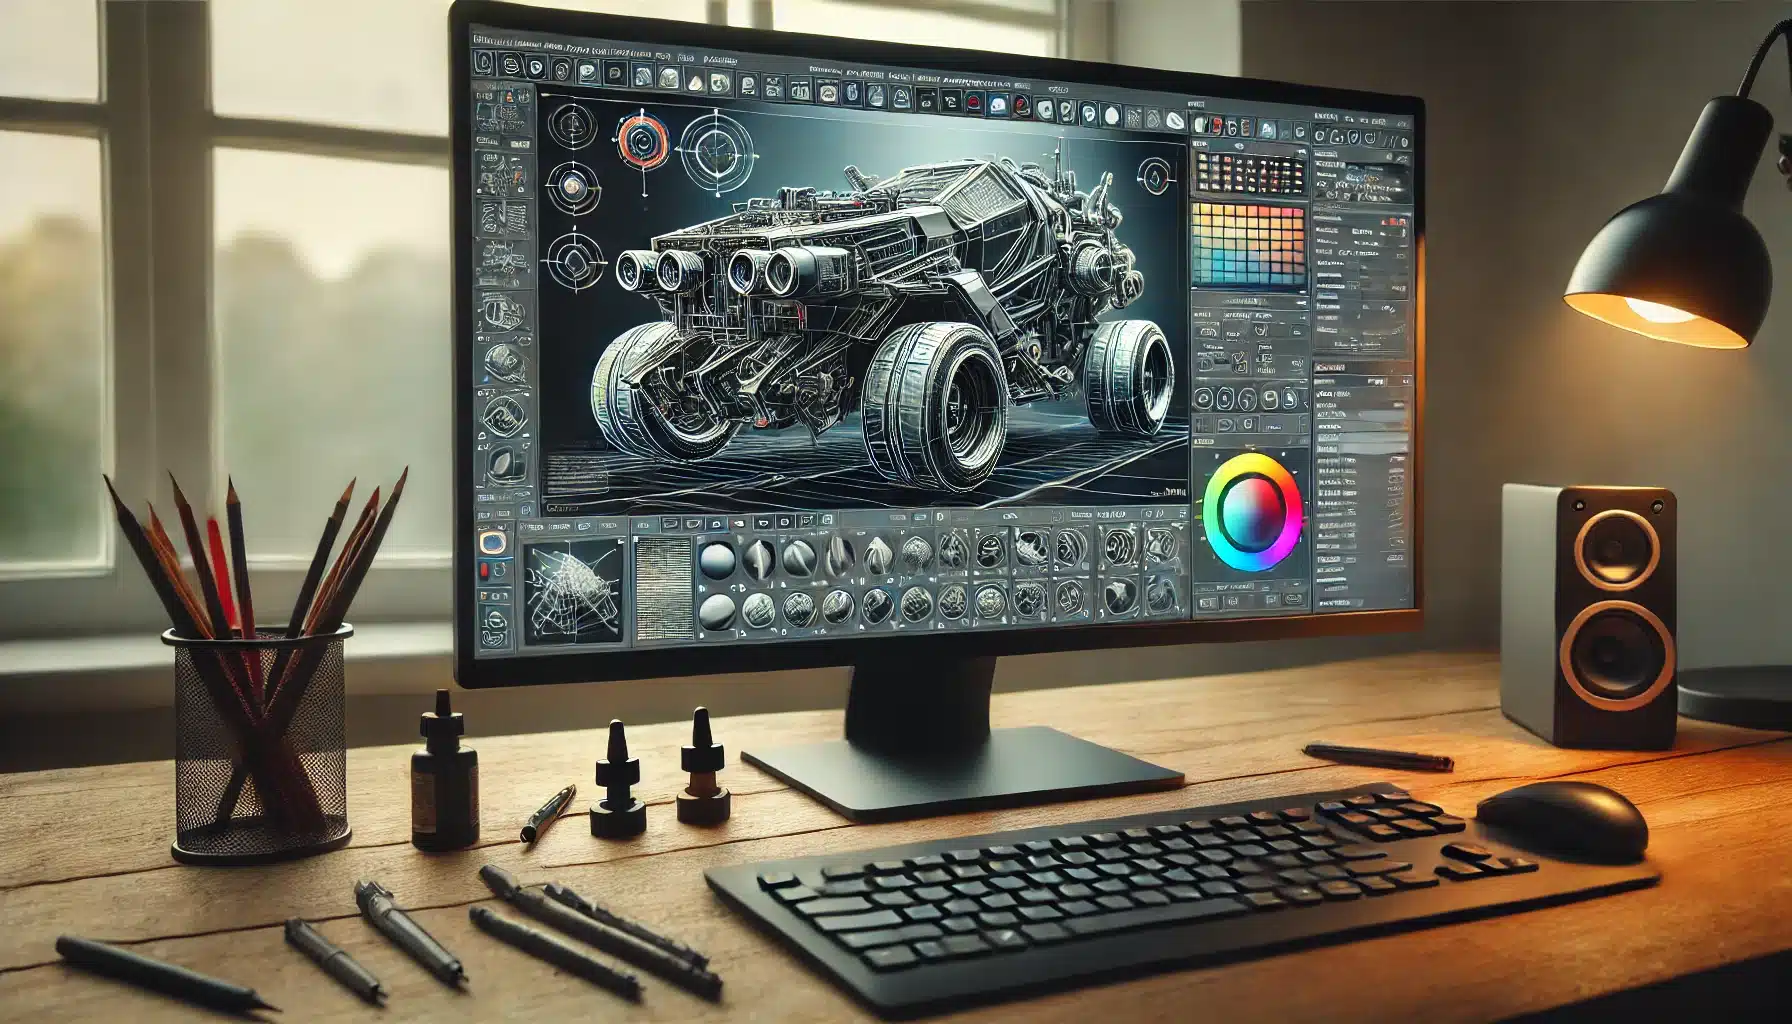The height and width of the screenshot is (1024, 1792).
Task: Select the top-left circular gizmo in the viewport
Action: pyautogui.click(x=575, y=126)
